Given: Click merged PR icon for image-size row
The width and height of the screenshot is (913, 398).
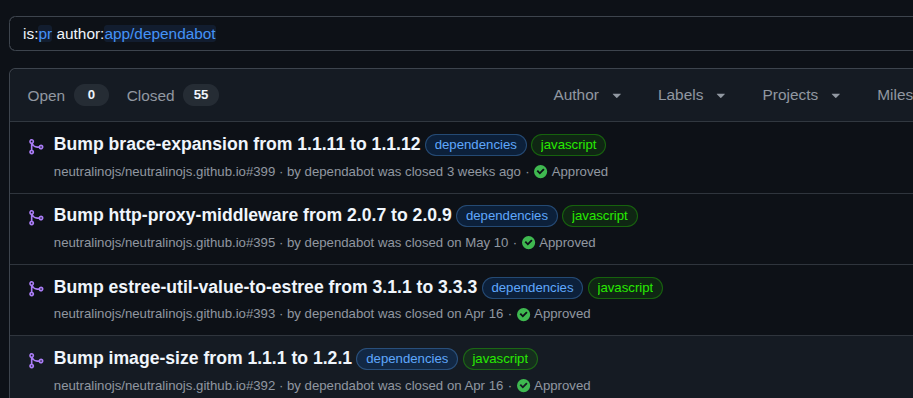Looking at the screenshot, I should pyautogui.click(x=36, y=361).
